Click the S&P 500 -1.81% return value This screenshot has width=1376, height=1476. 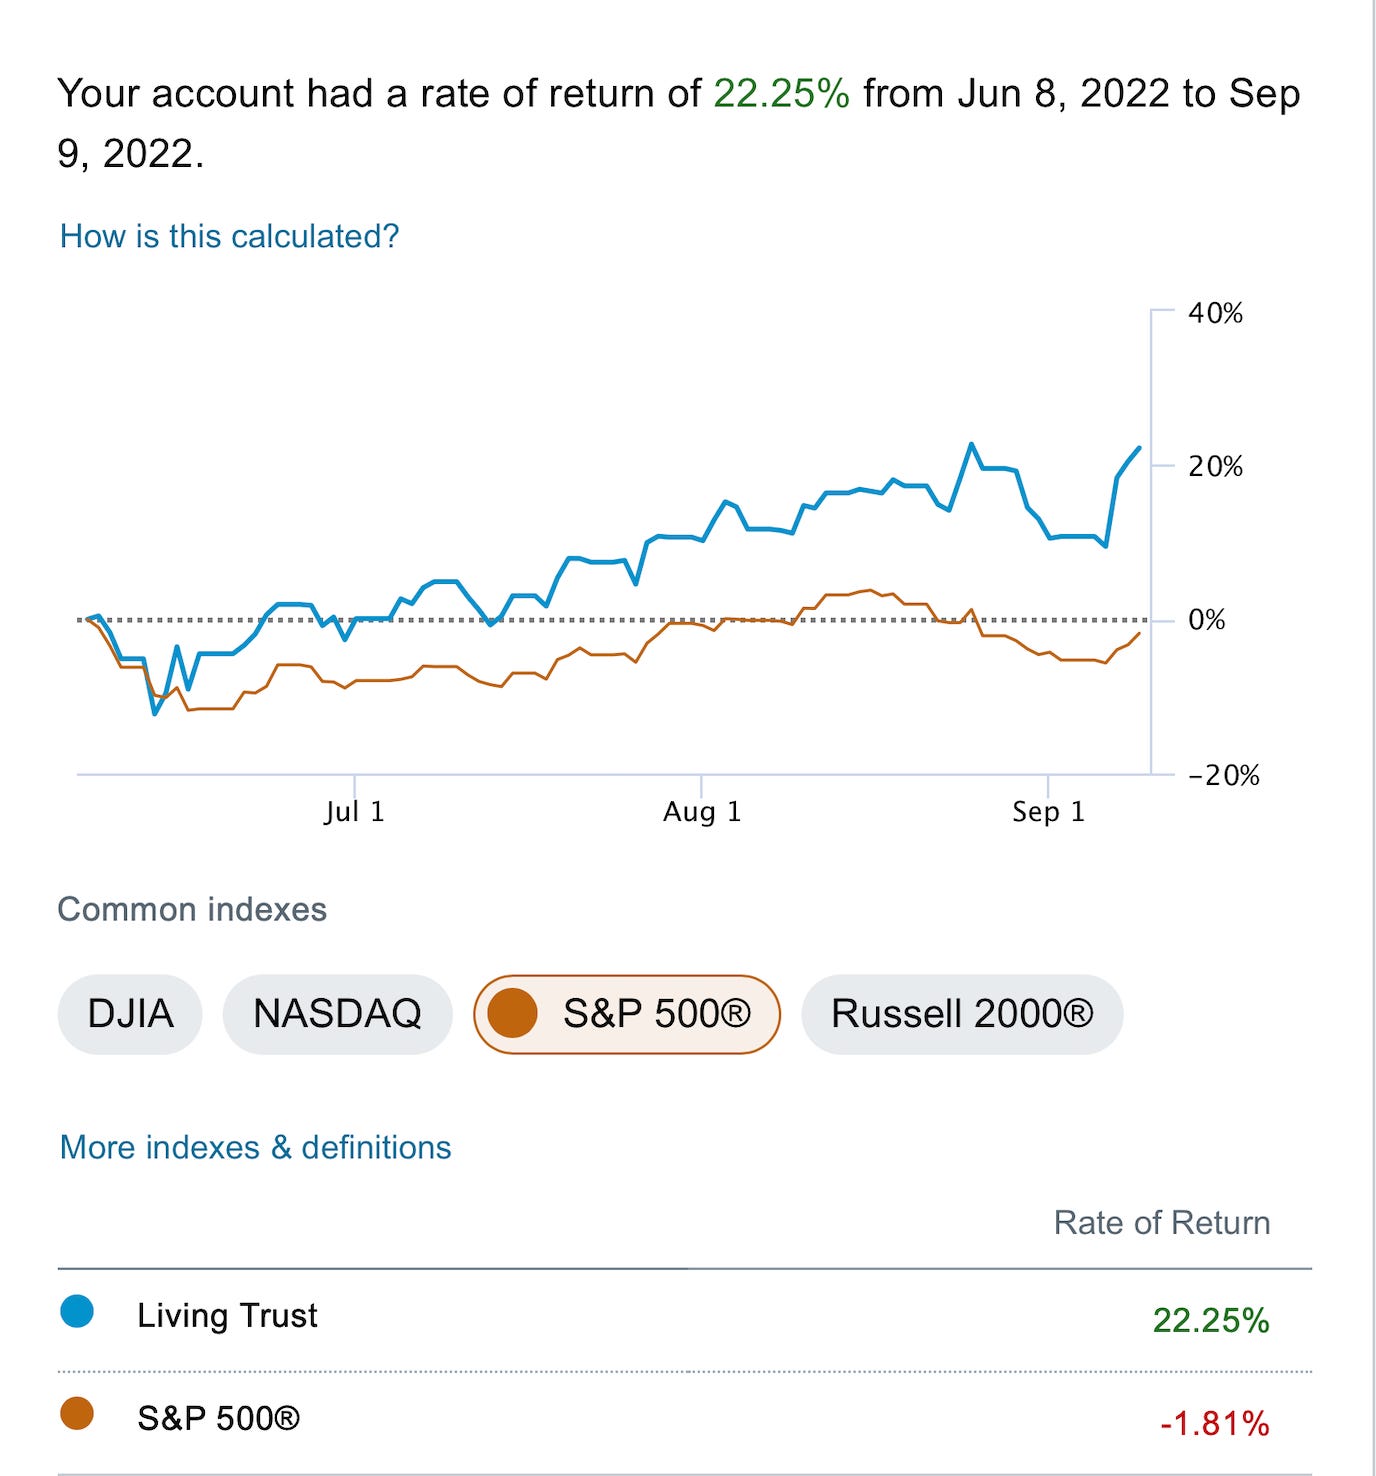(x=1214, y=1422)
